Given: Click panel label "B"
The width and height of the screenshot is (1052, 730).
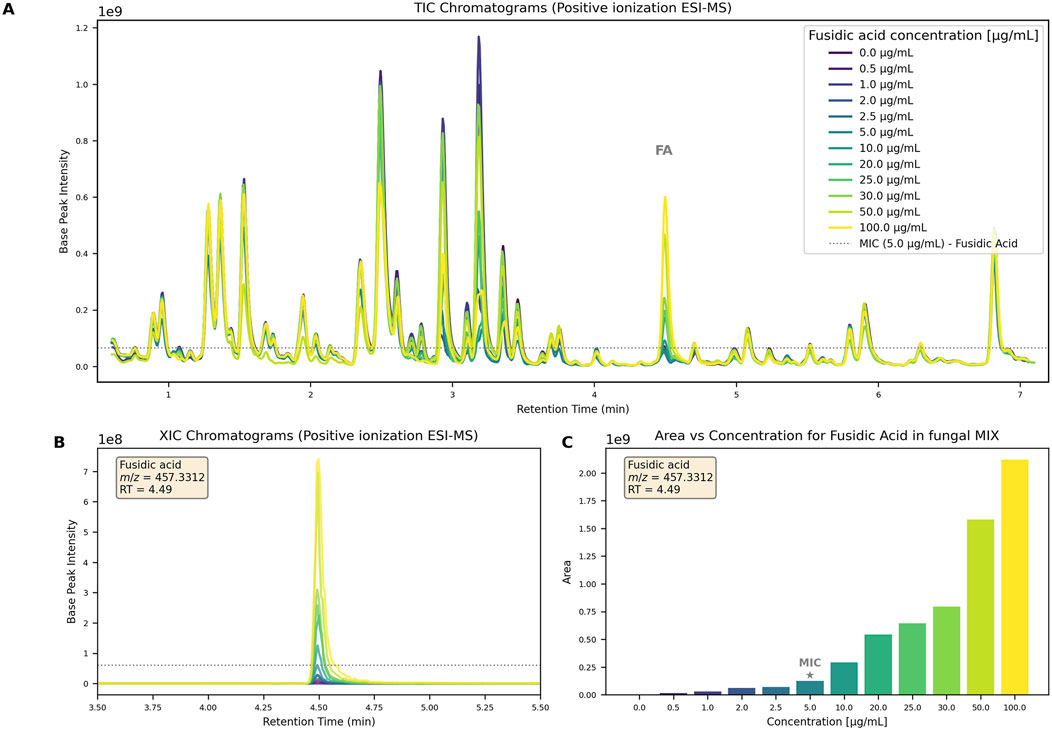Looking at the screenshot, I should pos(59,442).
